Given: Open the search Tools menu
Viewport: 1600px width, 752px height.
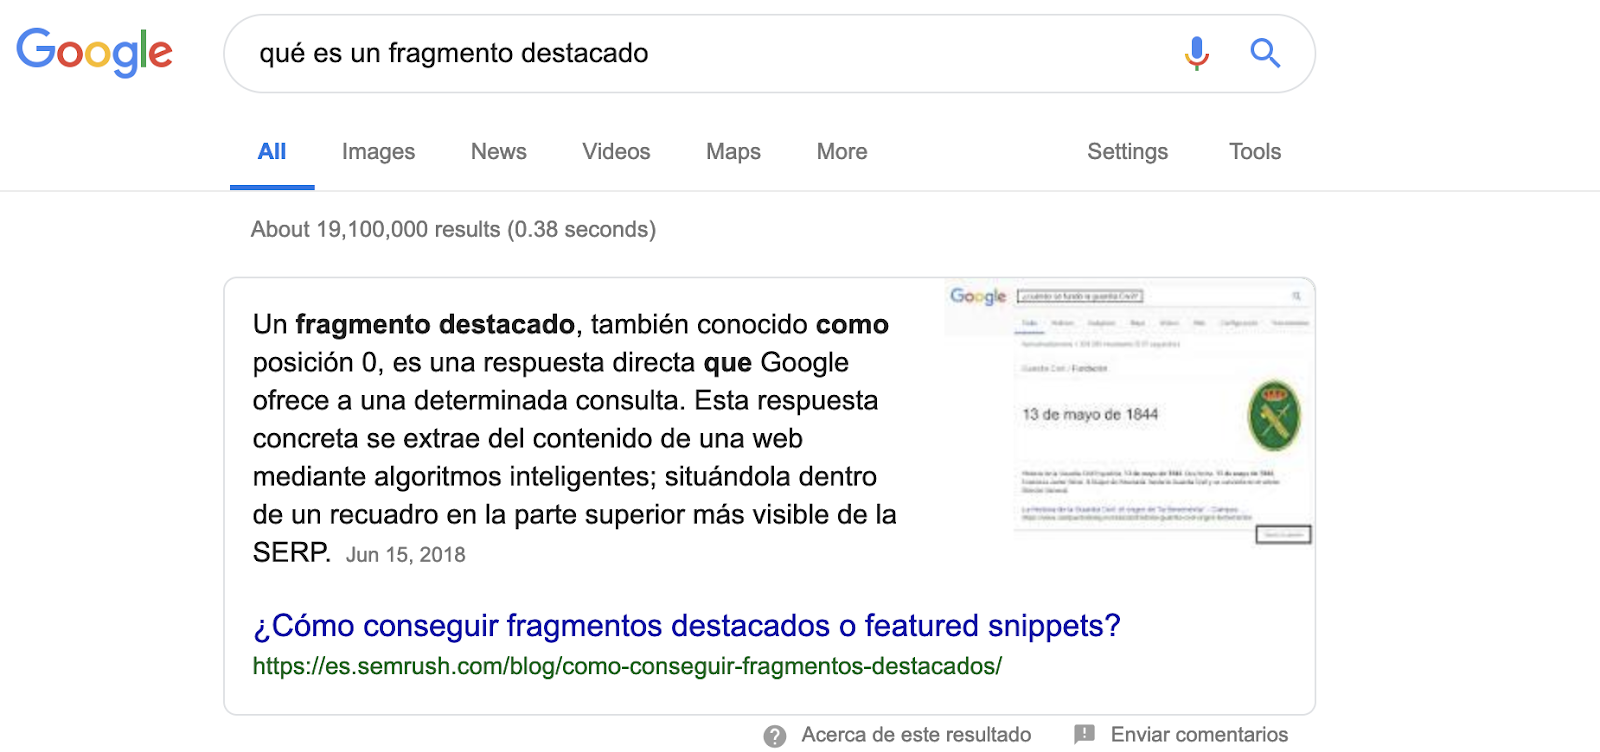Looking at the screenshot, I should [1255, 152].
